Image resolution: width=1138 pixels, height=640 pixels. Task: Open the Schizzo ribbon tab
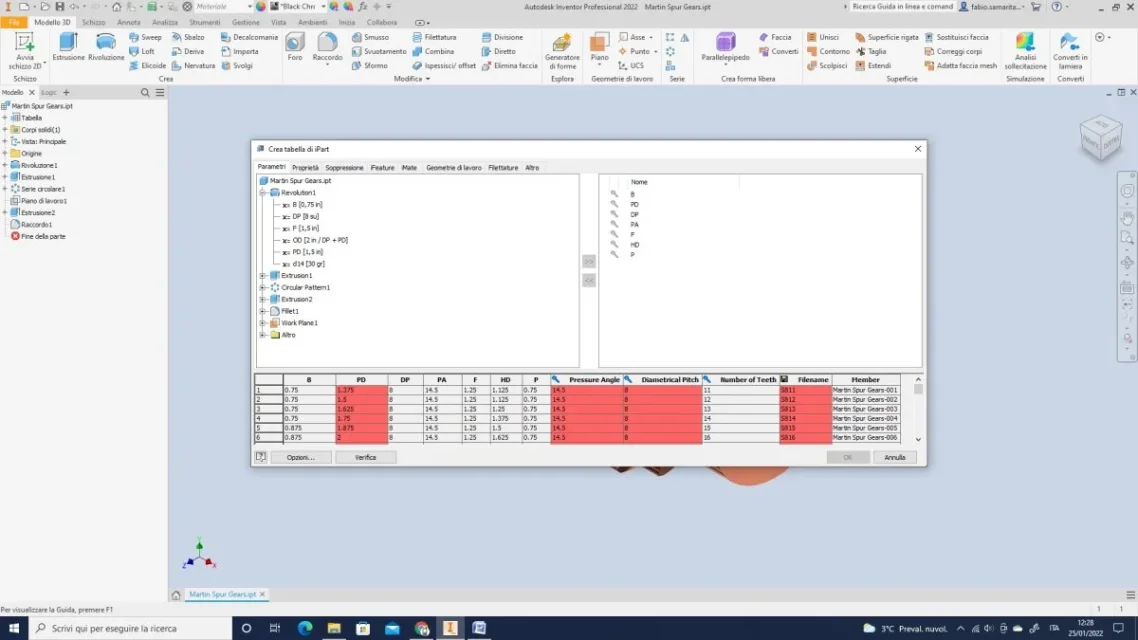pos(94,22)
